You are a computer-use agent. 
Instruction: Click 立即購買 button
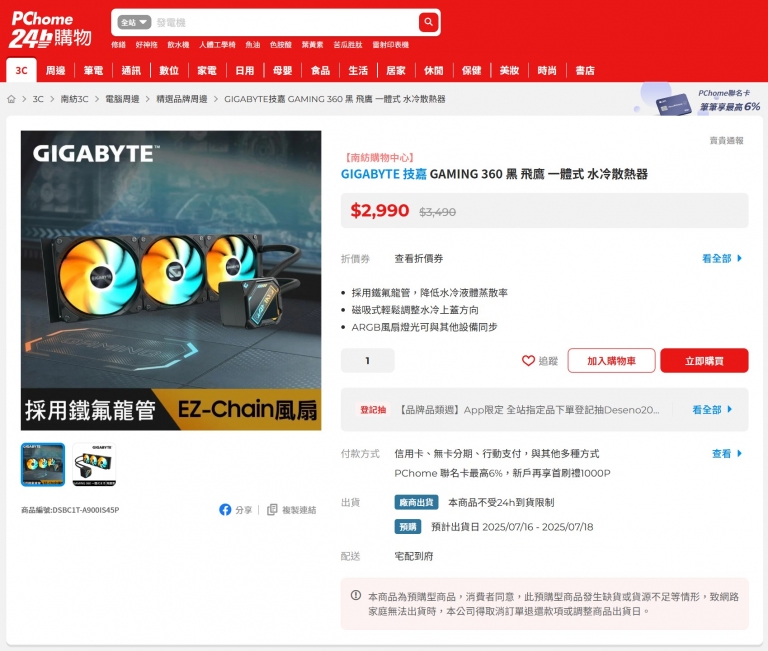[704, 361]
